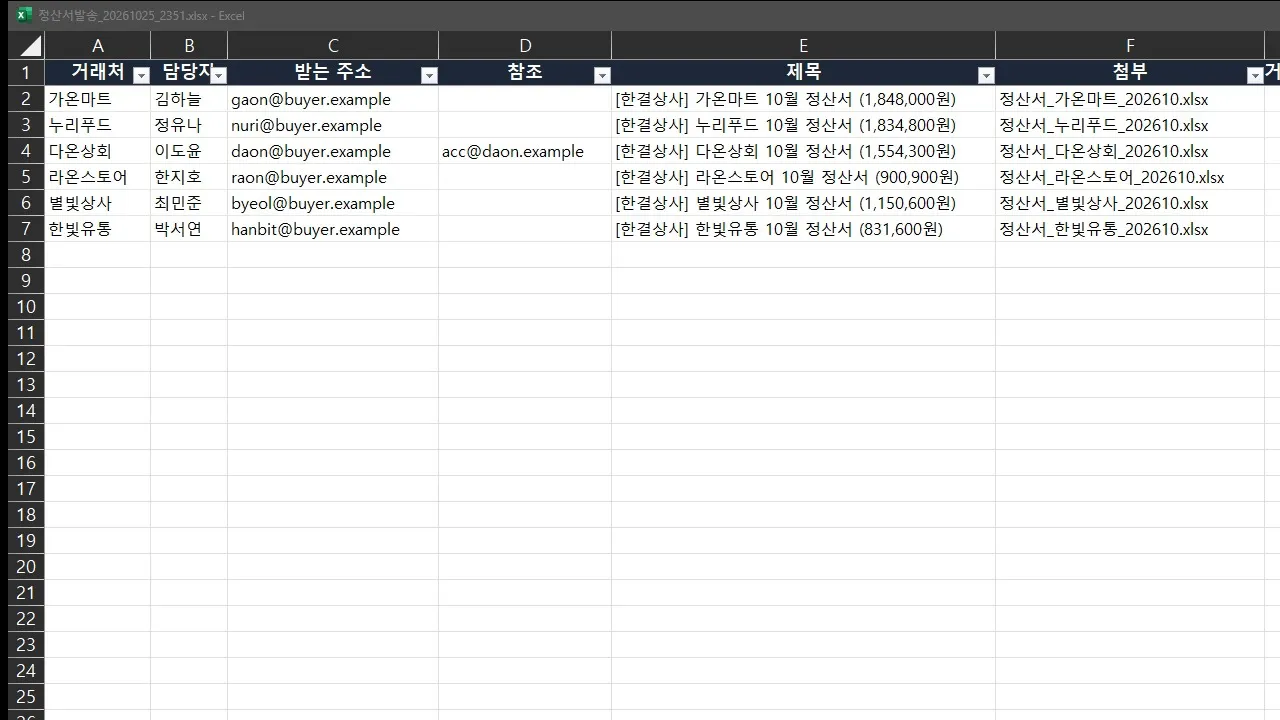The height and width of the screenshot is (720, 1280).
Task: Click the 박서연 contact cell
Action: click(189, 229)
